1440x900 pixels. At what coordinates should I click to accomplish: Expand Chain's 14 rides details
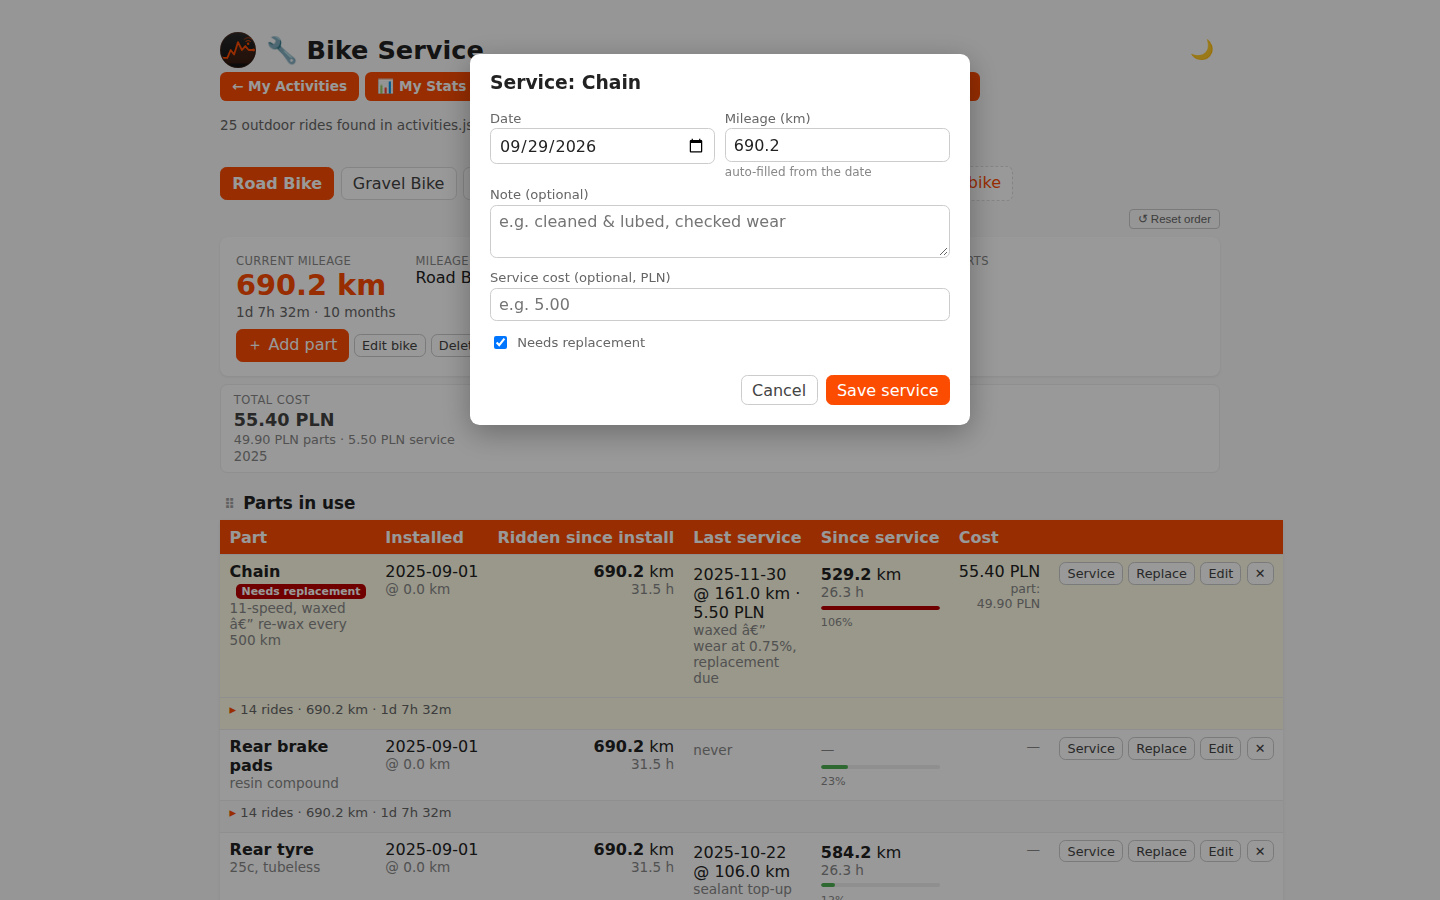click(340, 710)
